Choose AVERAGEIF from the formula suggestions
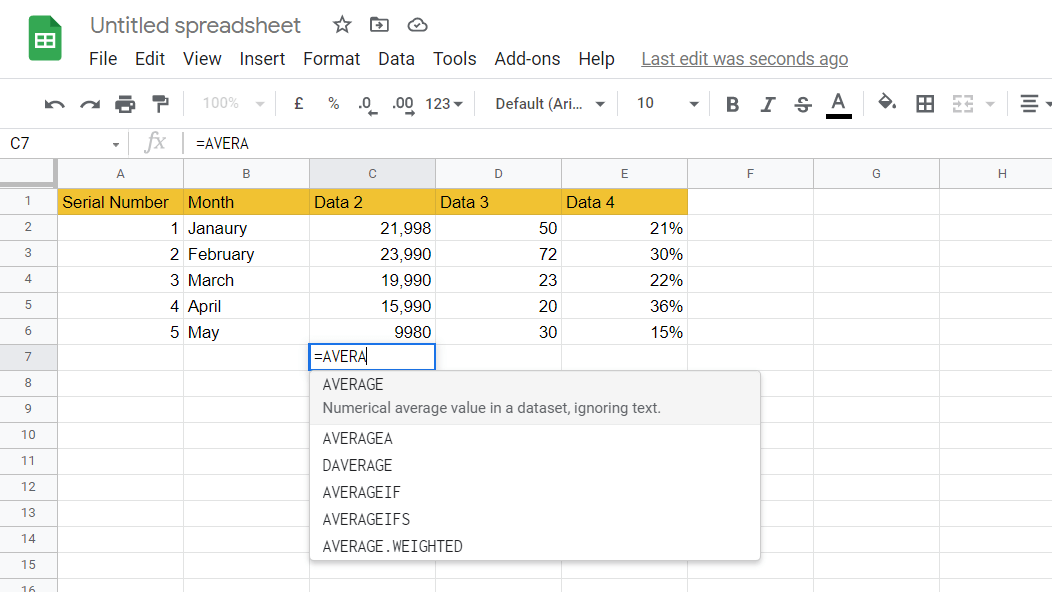 (362, 492)
